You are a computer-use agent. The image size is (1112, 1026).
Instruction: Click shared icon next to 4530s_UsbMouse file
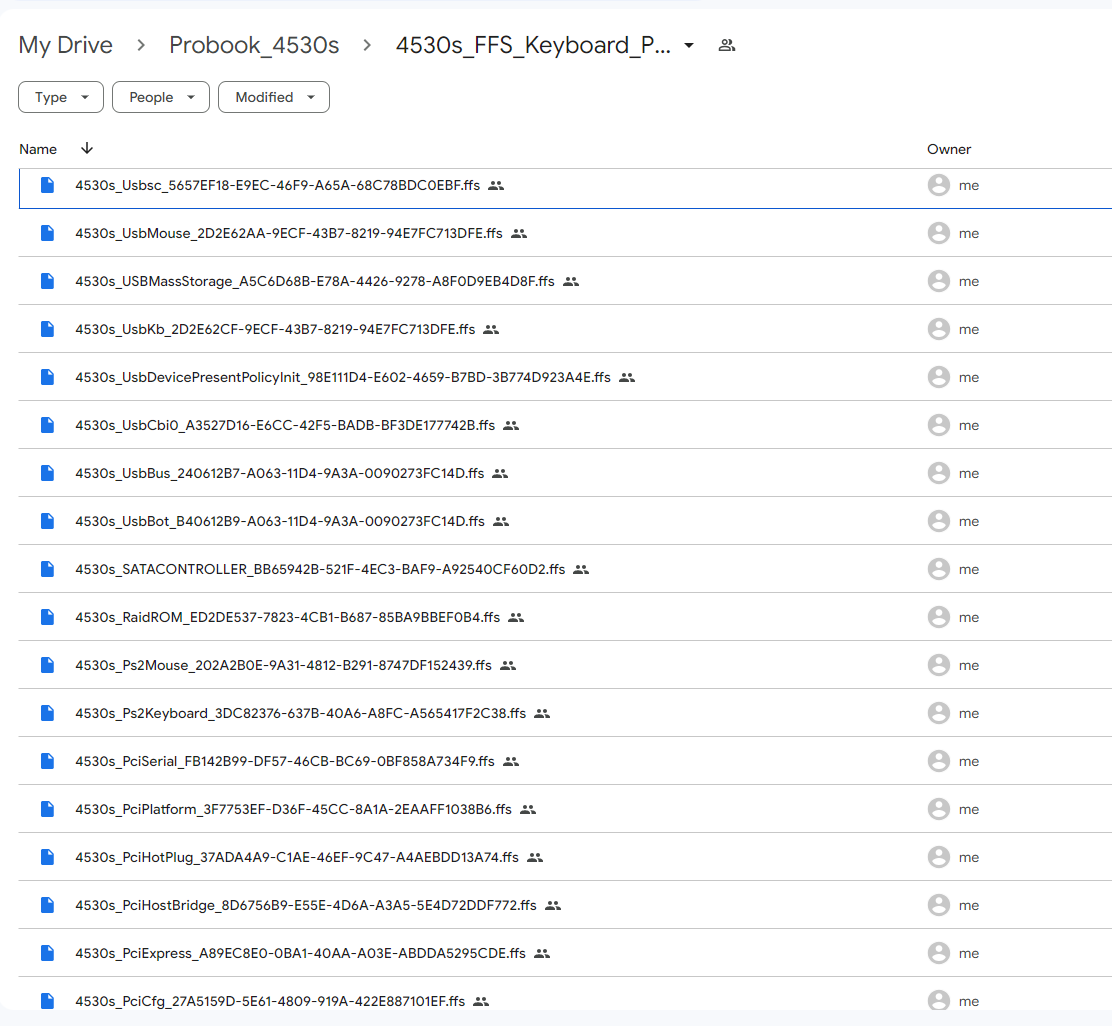click(x=519, y=234)
